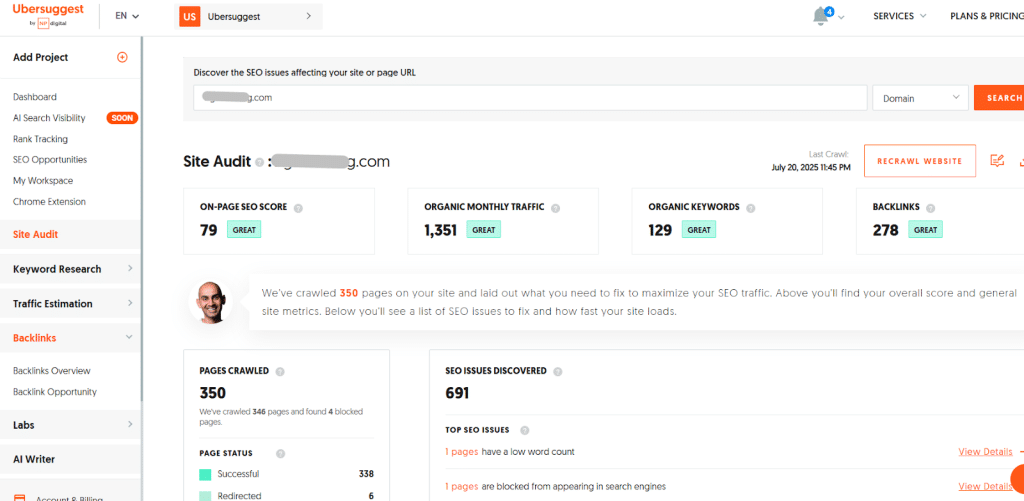The height and width of the screenshot is (501, 1024).
Task: Open Rank Tracking in sidebar
Action: (x=40, y=139)
